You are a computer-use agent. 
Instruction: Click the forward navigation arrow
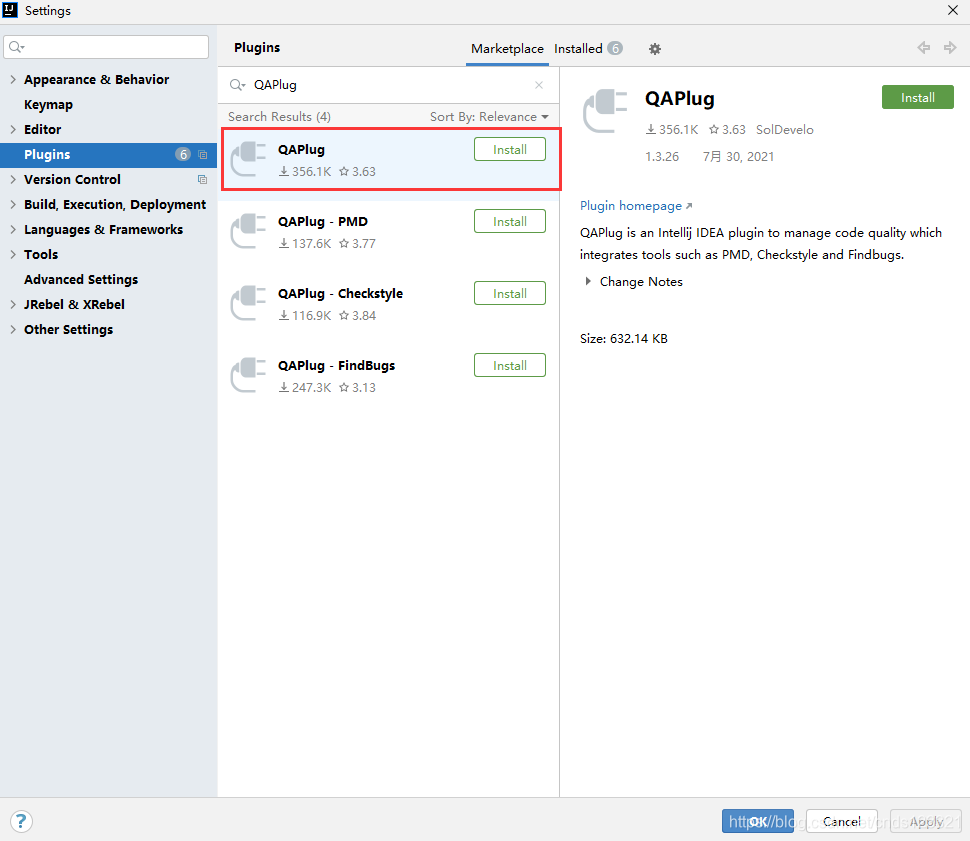tap(950, 48)
